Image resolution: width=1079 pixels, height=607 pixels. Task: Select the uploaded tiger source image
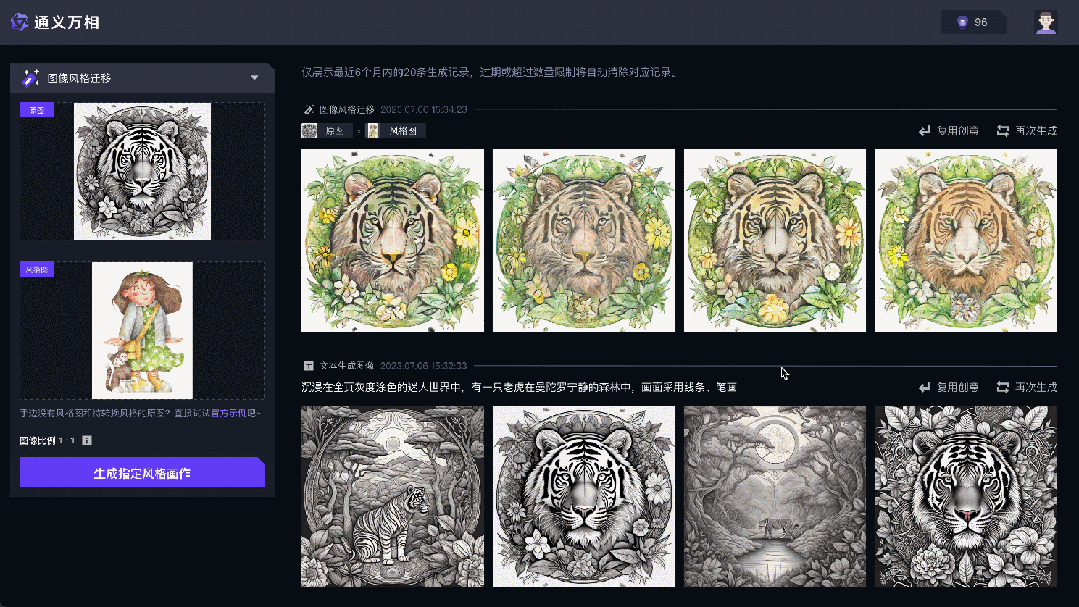click(142, 171)
